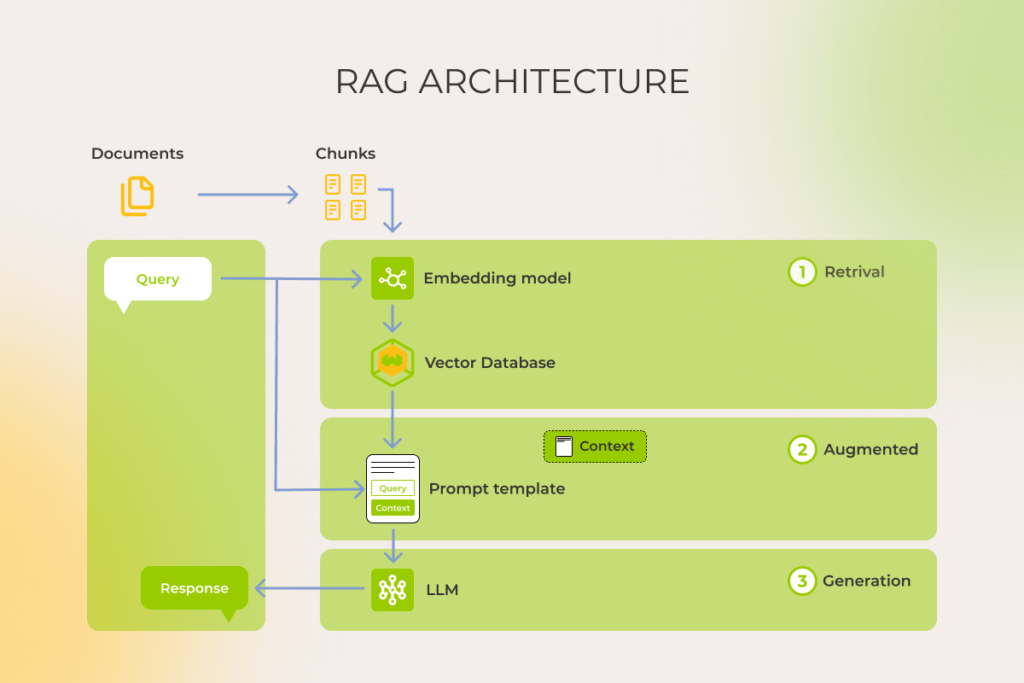Image resolution: width=1024 pixels, height=683 pixels.
Task: Select the Generation section header
Action: point(866,581)
